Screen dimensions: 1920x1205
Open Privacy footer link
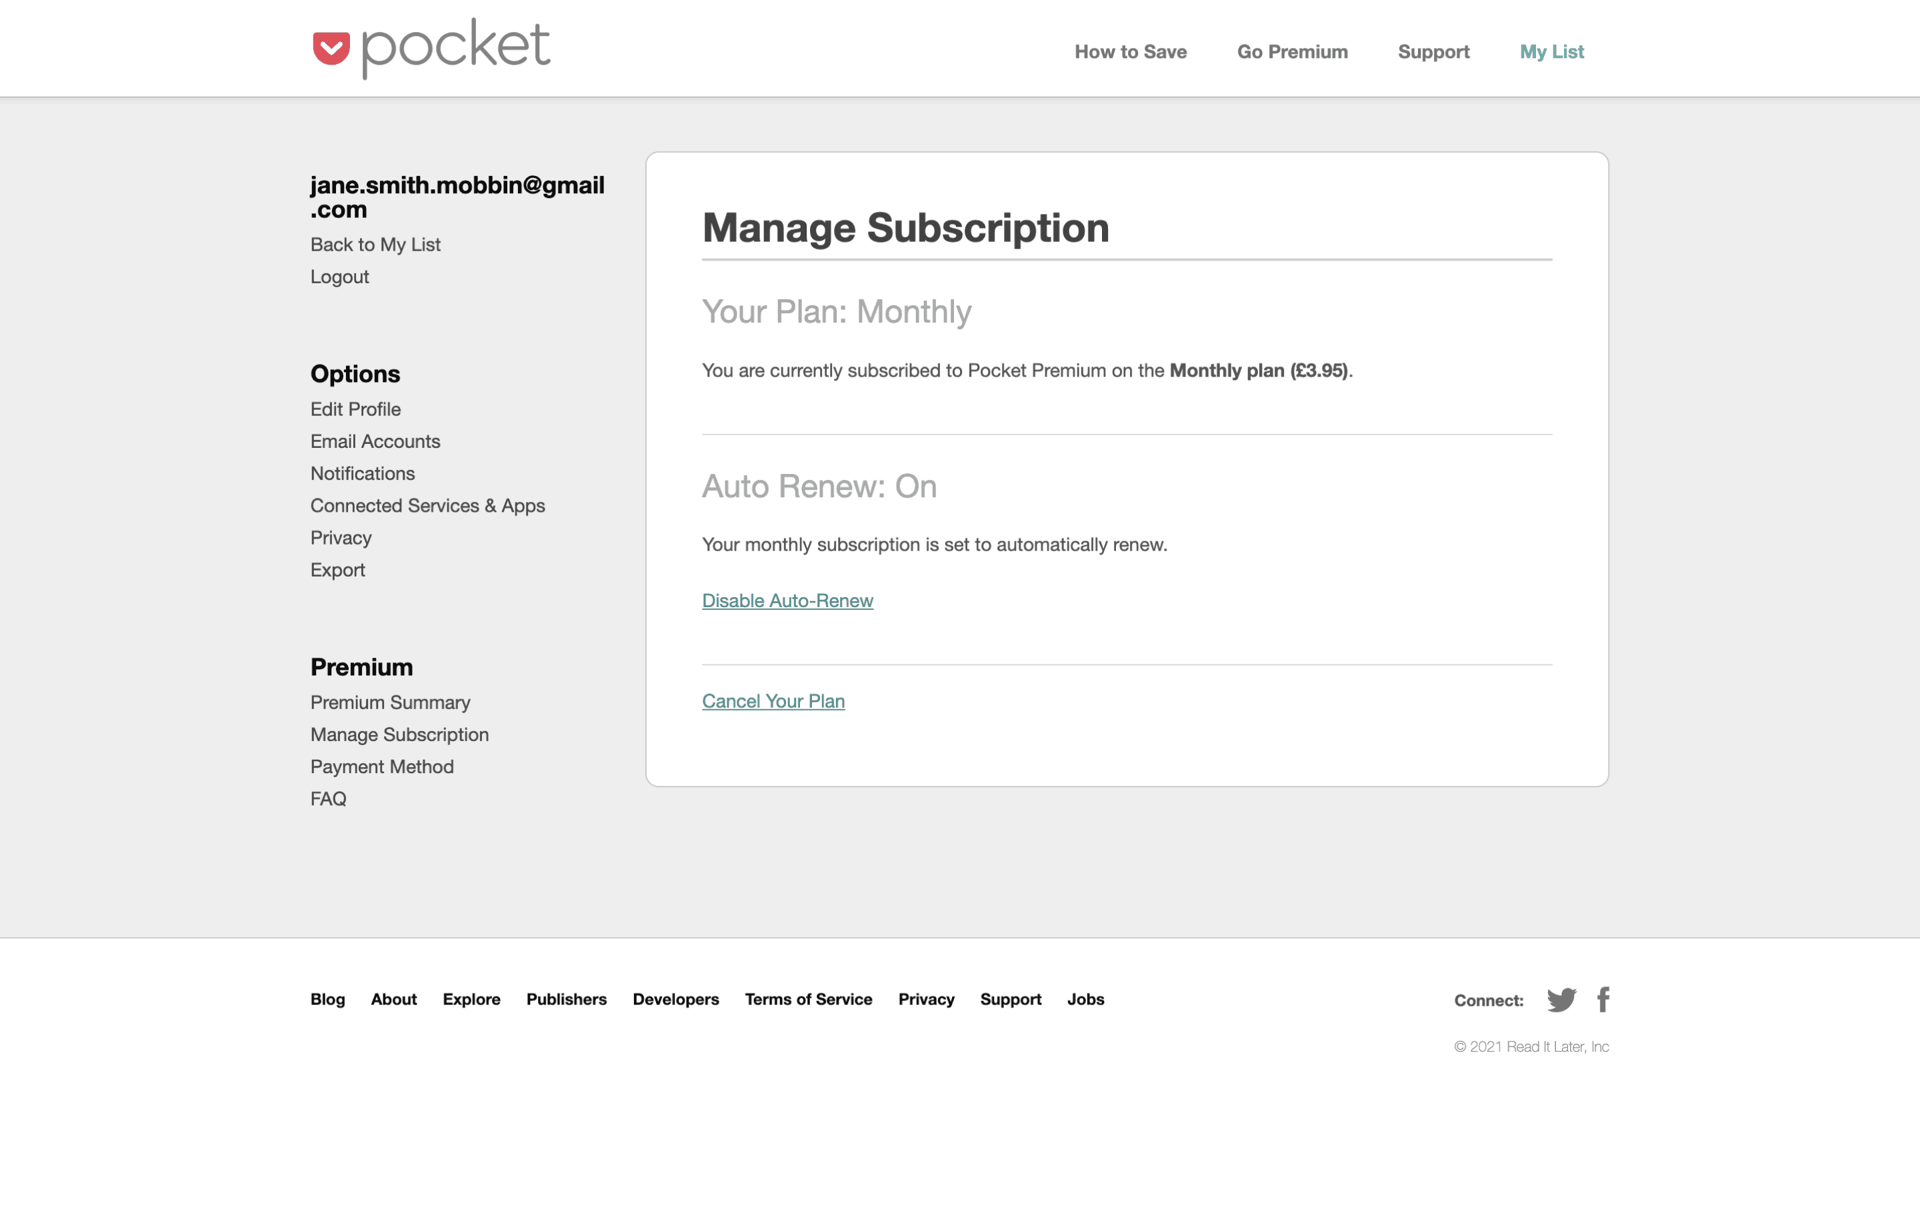pyautogui.click(x=926, y=999)
